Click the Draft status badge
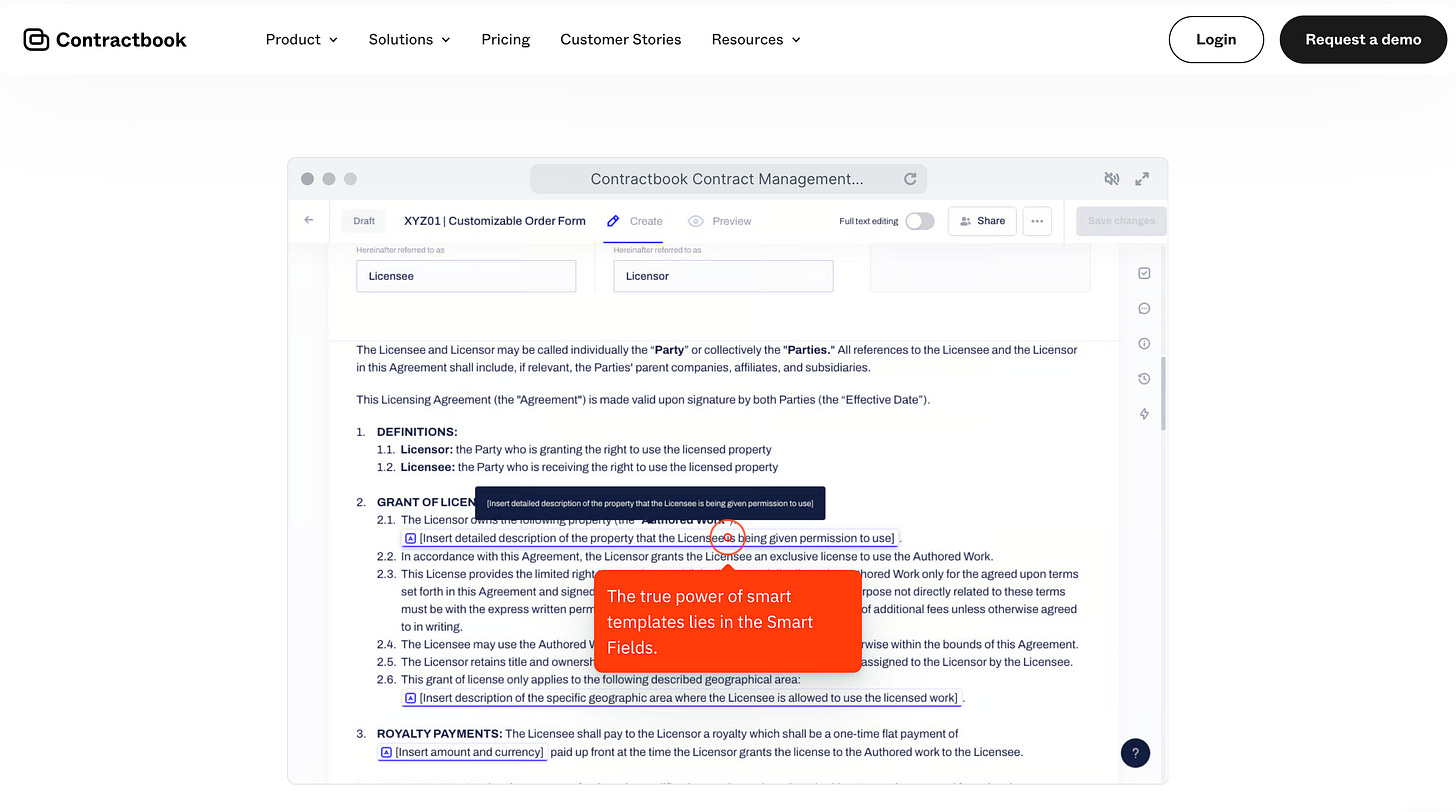The width and height of the screenshot is (1456, 812). pos(364,221)
